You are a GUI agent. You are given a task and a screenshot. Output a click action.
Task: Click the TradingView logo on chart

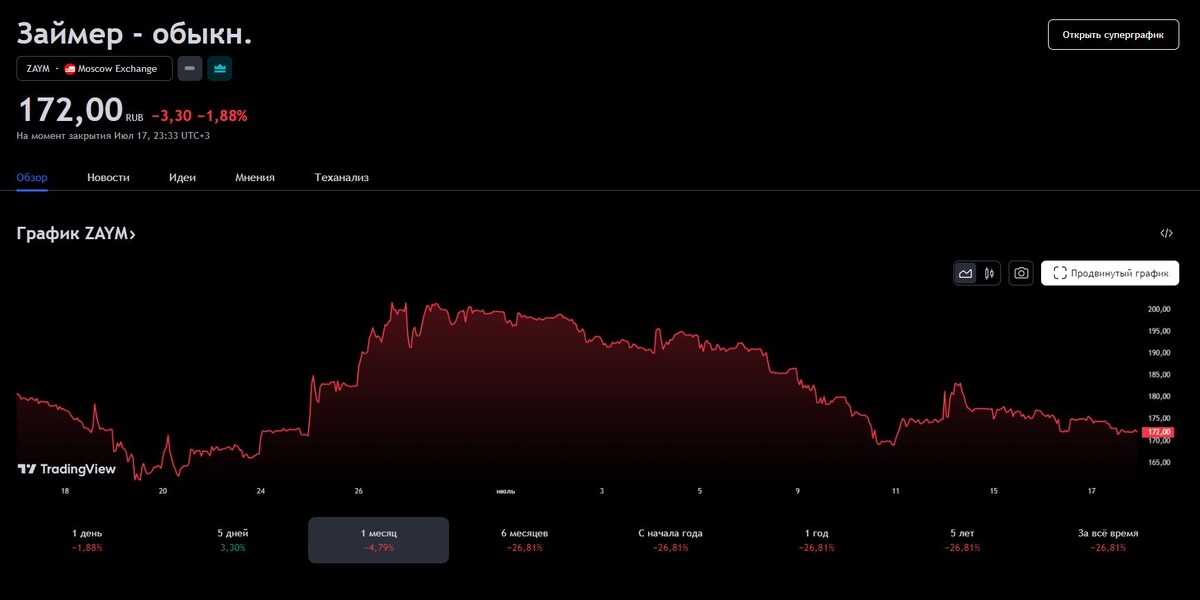[67, 468]
